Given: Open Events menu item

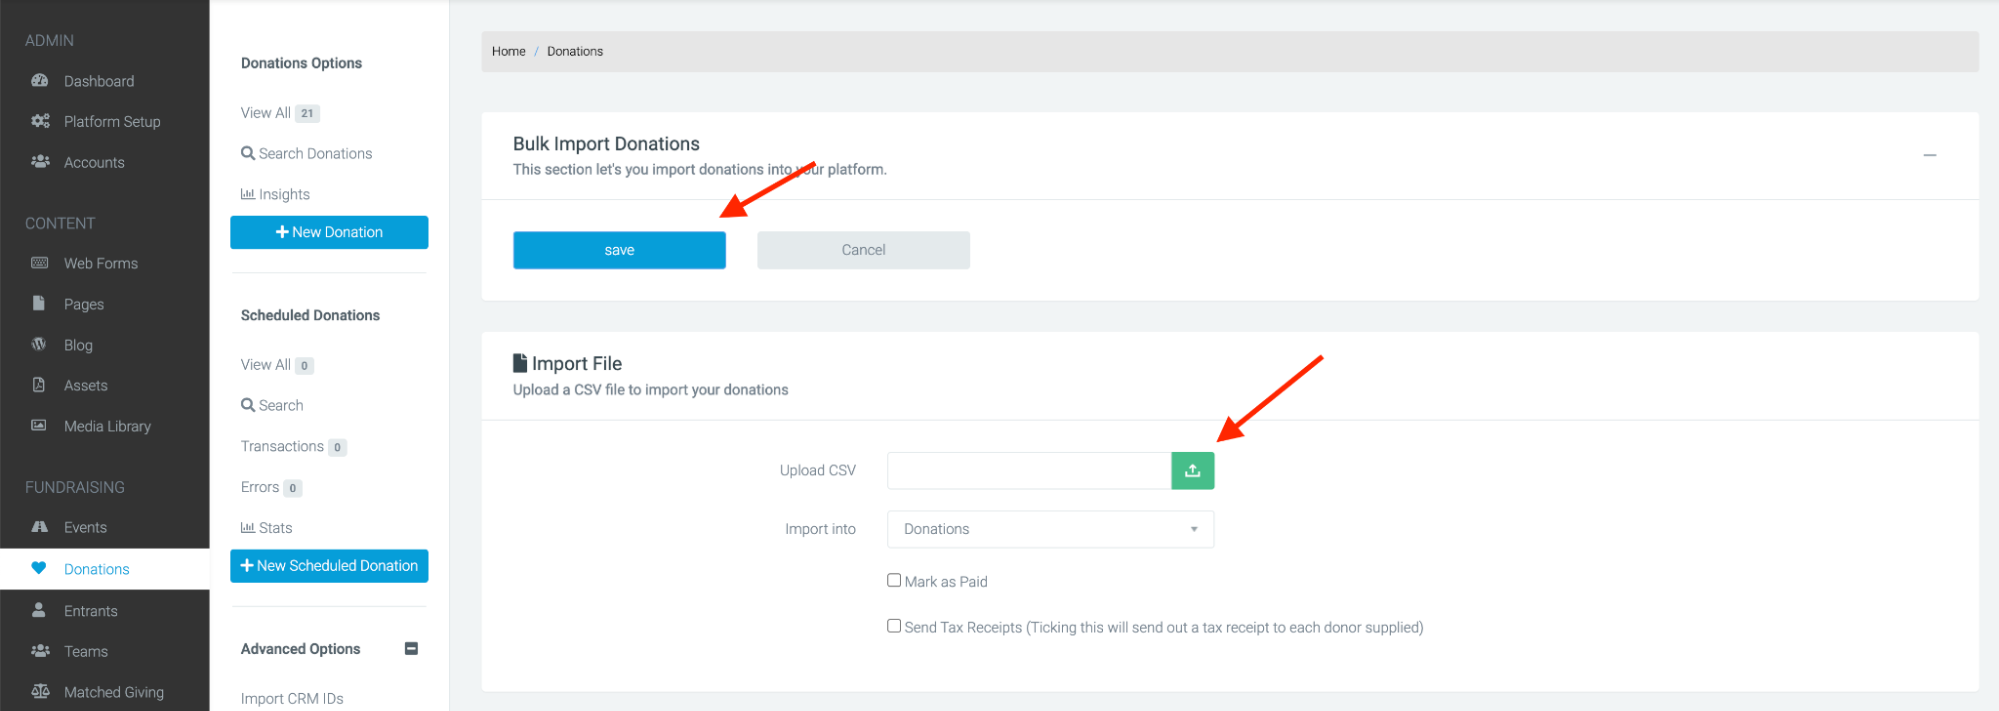Looking at the screenshot, I should (85, 527).
